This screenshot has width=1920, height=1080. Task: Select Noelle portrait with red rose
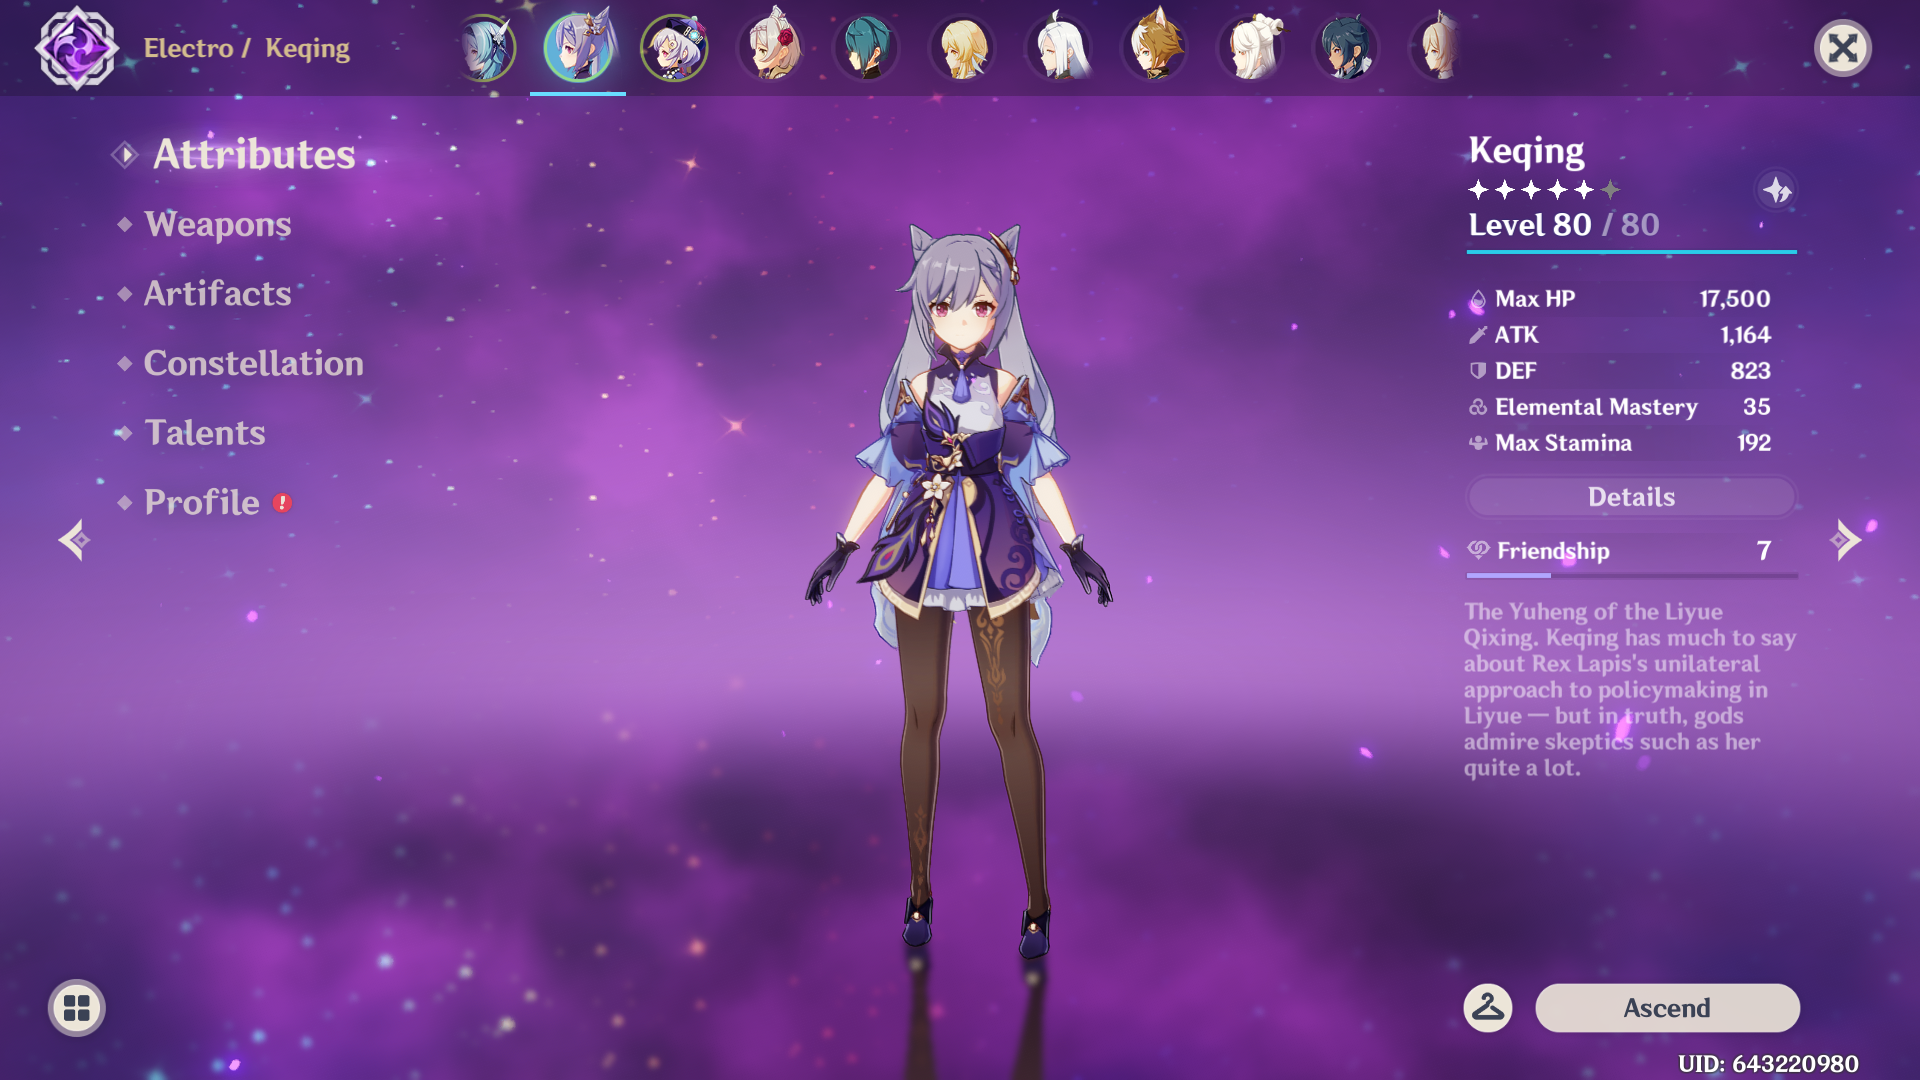click(x=771, y=48)
